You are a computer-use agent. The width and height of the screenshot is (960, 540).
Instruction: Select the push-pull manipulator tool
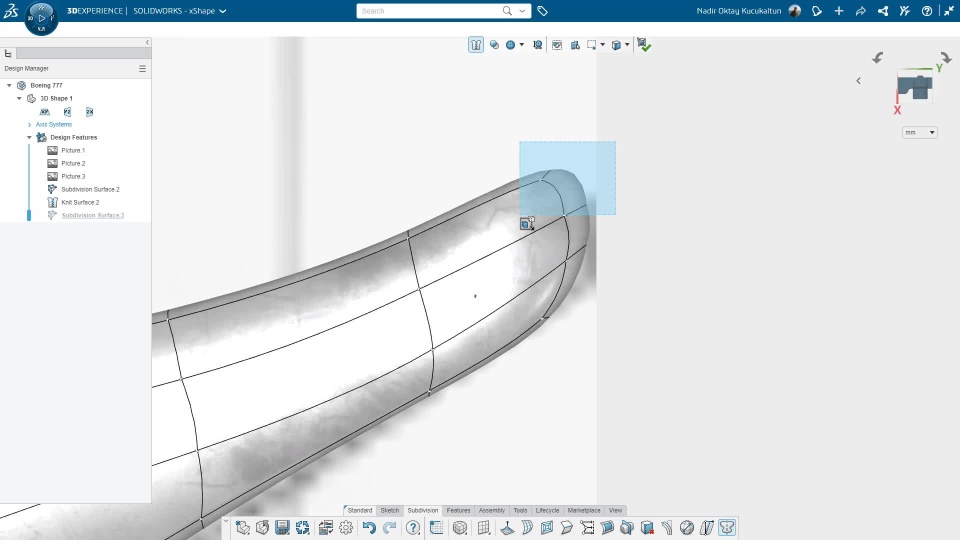tap(507, 527)
